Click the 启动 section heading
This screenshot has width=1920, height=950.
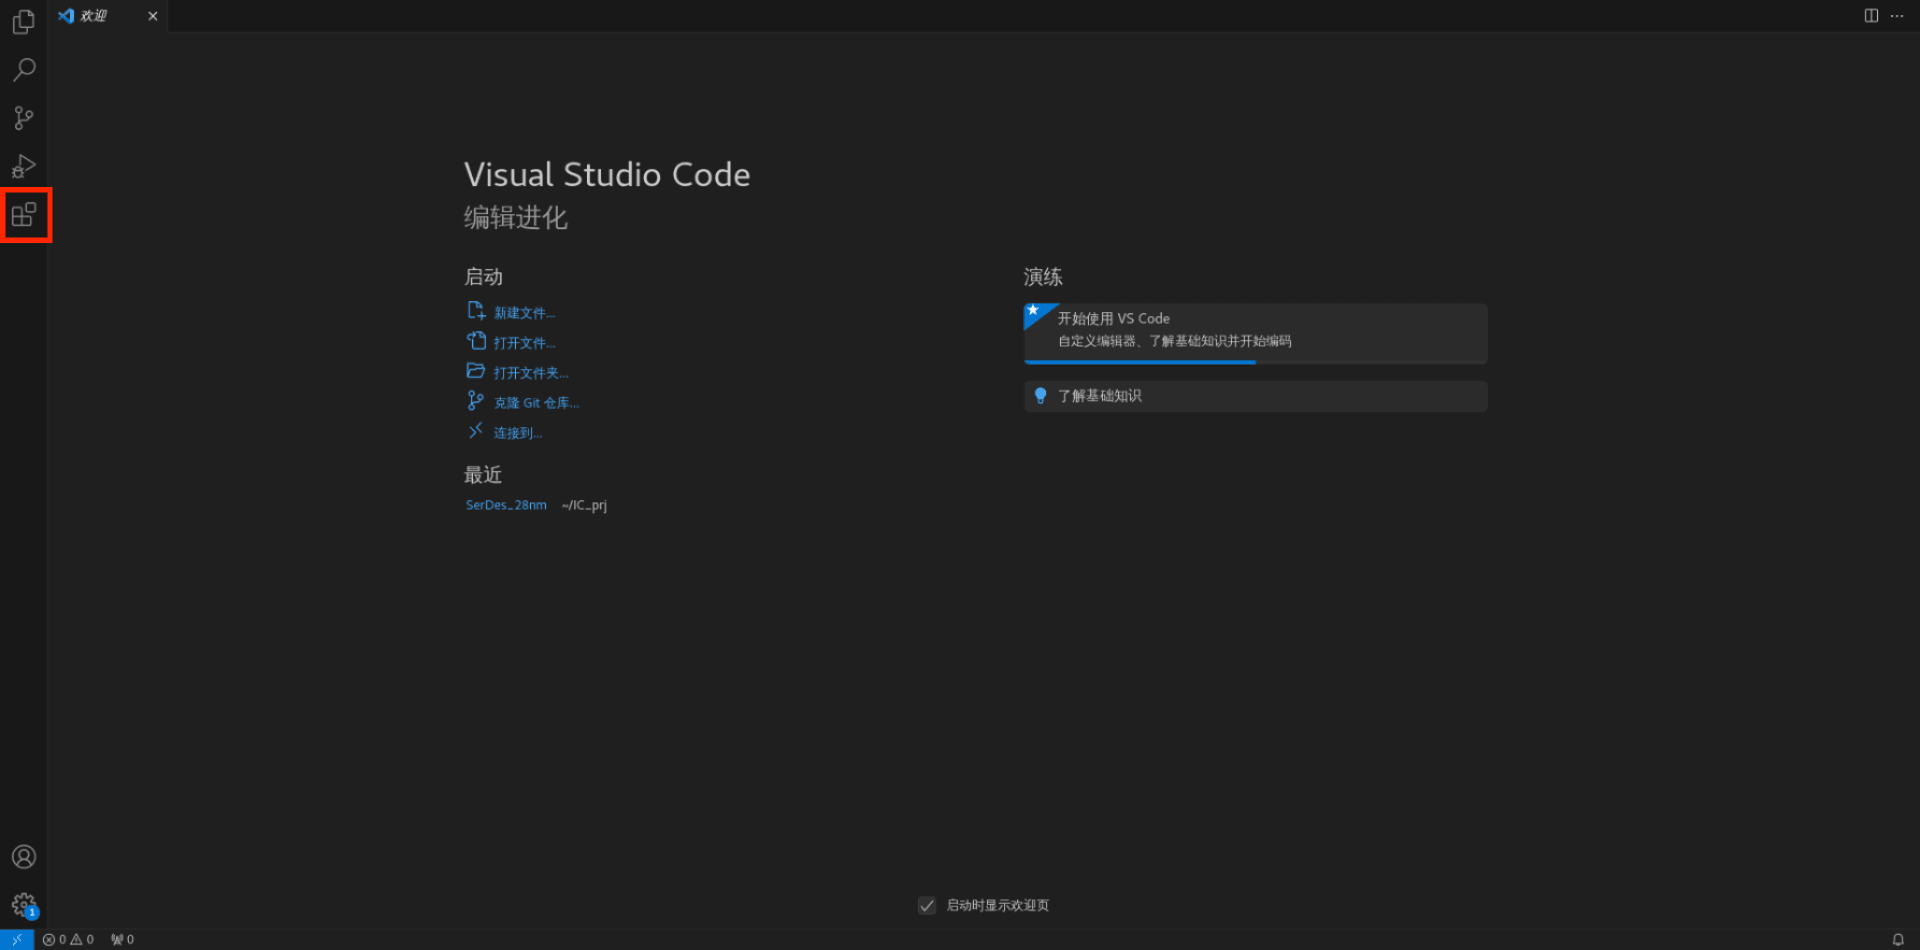coord(483,277)
